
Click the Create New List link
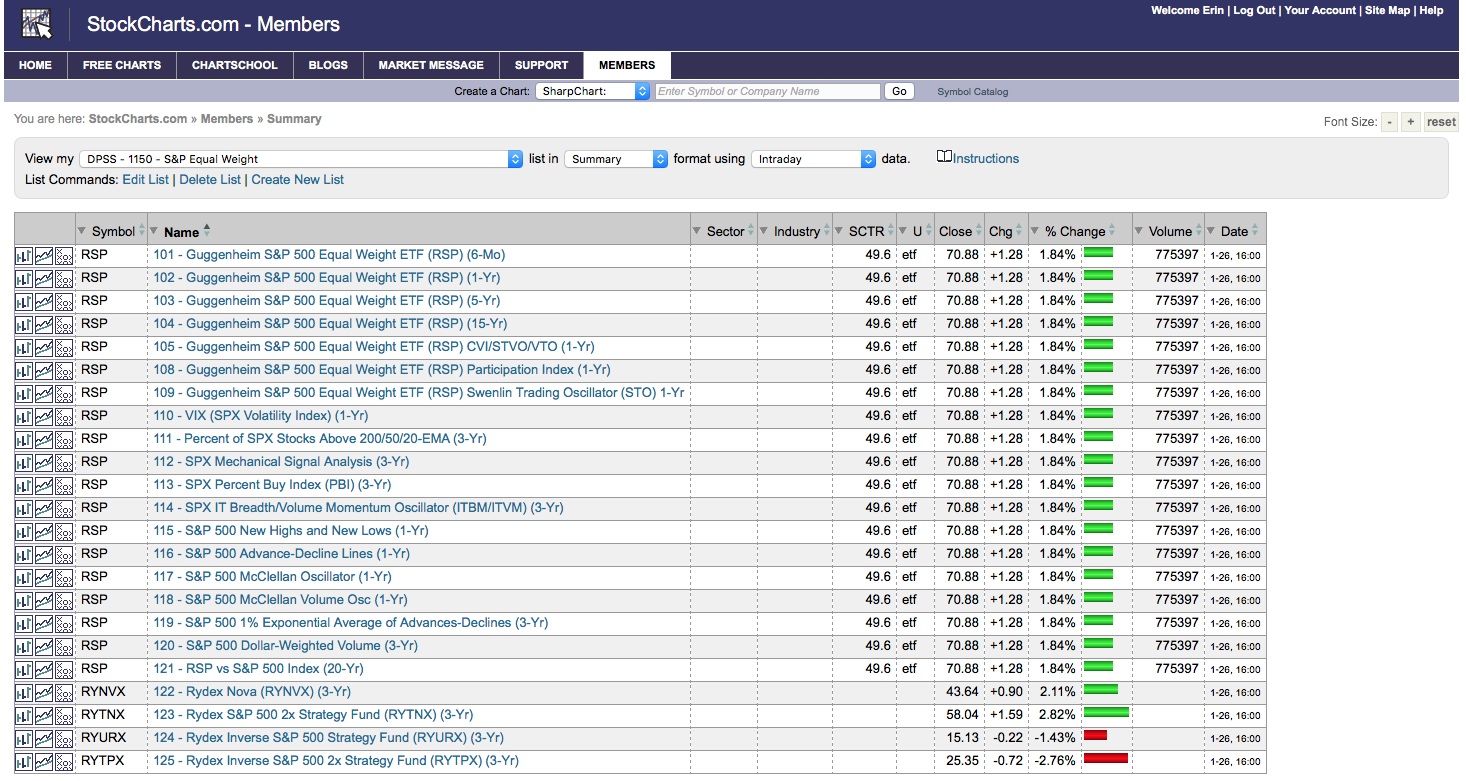click(297, 180)
